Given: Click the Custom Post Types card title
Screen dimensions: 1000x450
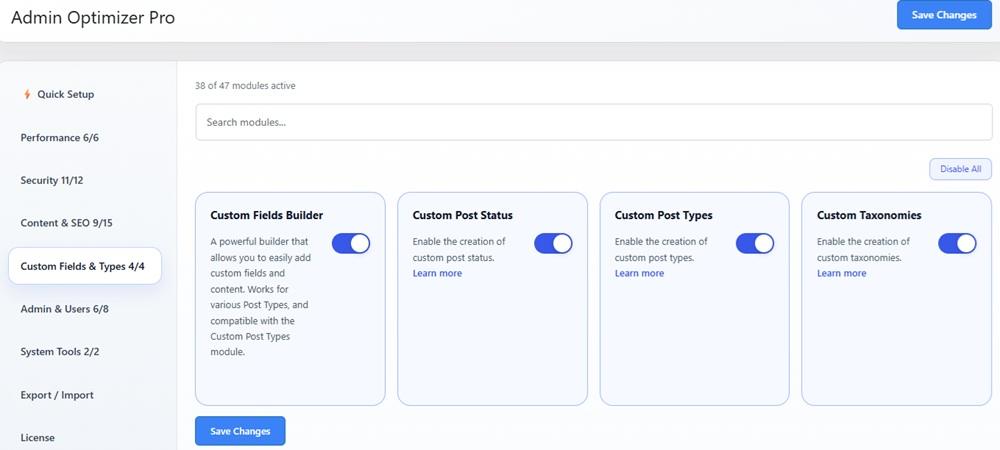Looking at the screenshot, I should pyautogui.click(x=663, y=215).
